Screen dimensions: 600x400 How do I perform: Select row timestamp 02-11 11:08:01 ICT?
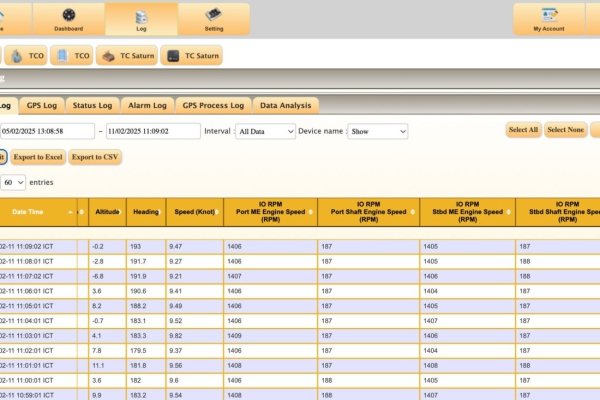(26, 261)
